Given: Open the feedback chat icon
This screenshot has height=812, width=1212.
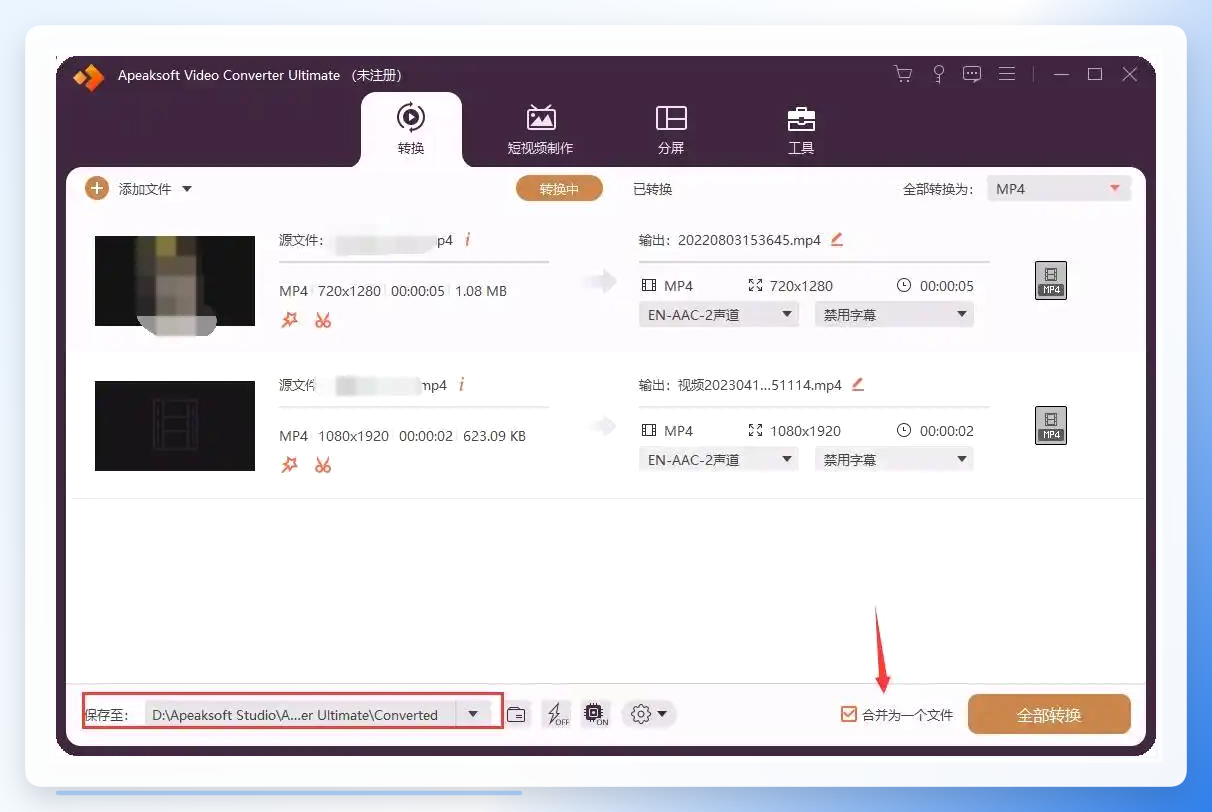Looking at the screenshot, I should (x=972, y=74).
